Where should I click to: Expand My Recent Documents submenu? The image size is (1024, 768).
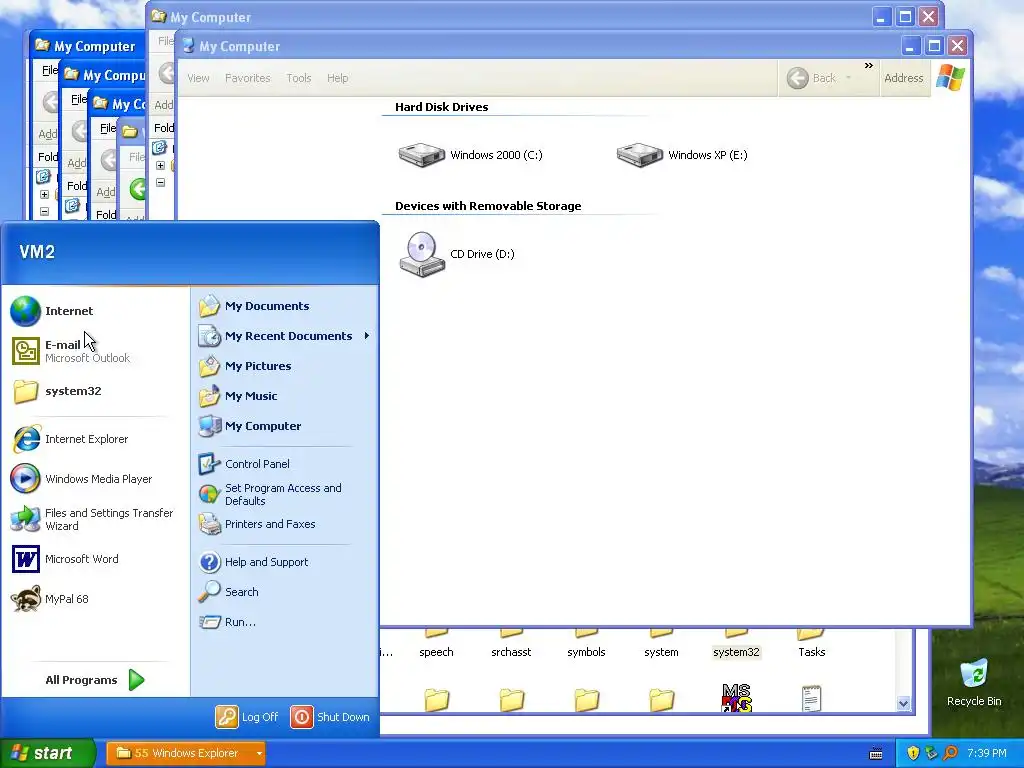point(367,336)
